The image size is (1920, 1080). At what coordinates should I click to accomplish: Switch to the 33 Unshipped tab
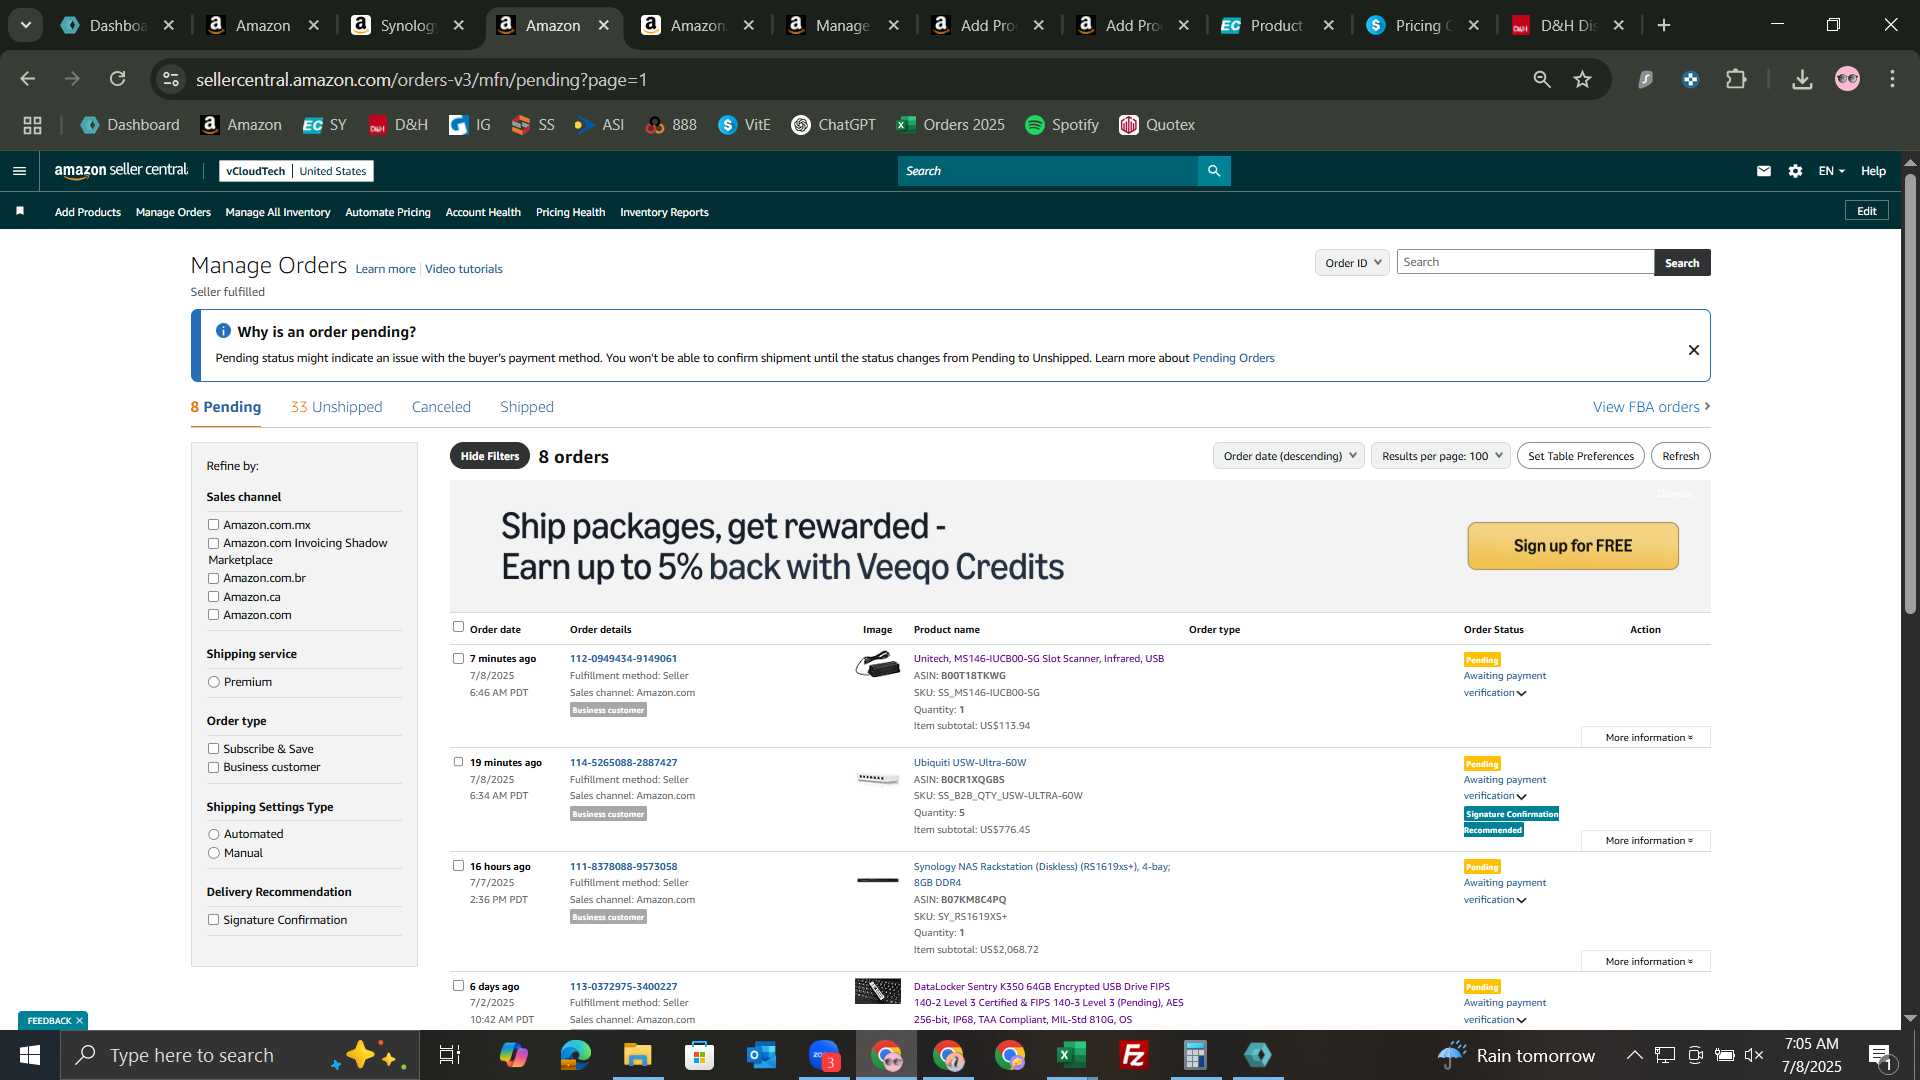click(x=336, y=407)
